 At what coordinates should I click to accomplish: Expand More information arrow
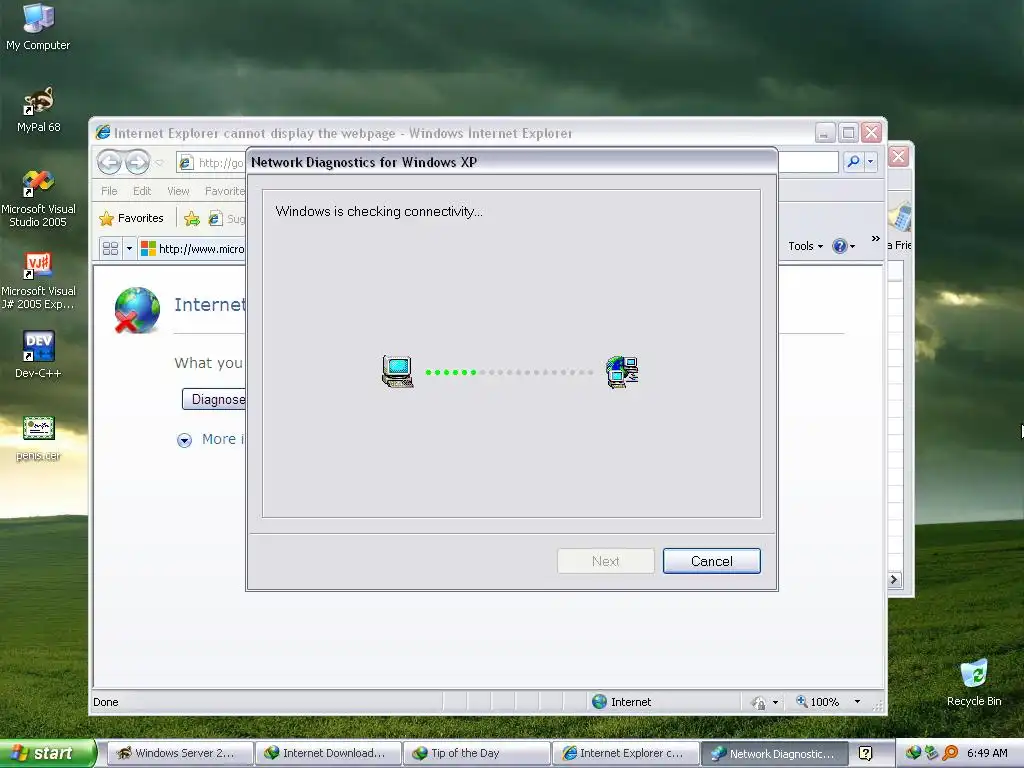pos(184,440)
